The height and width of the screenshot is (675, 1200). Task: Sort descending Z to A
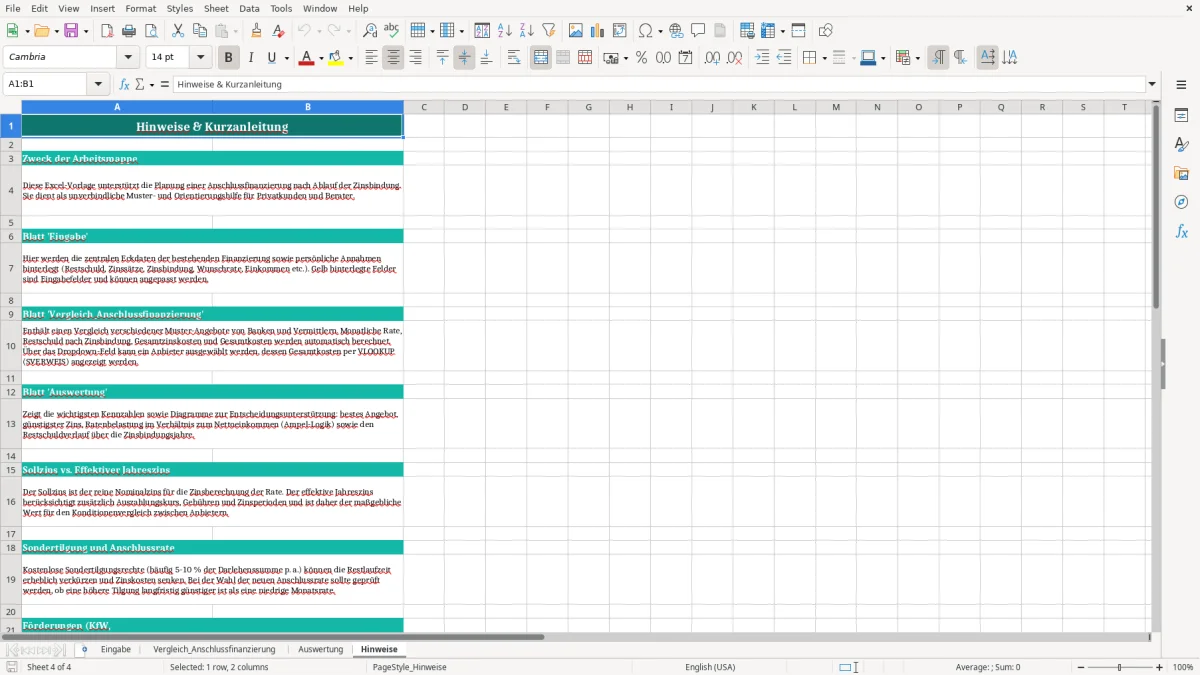point(526,31)
